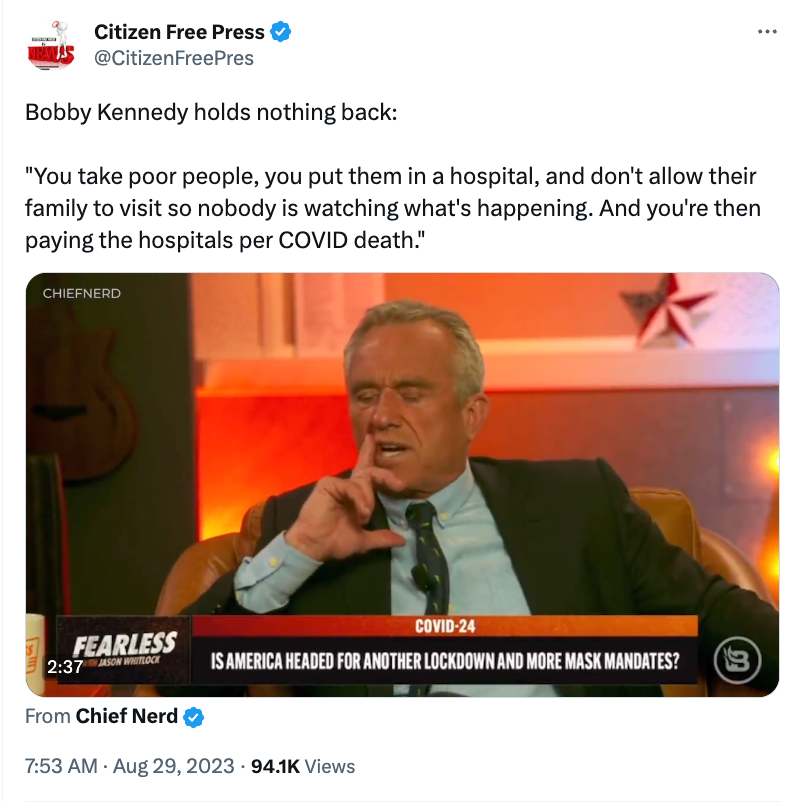The image size is (792, 802).
Task: Open the three-dot more options menu
Action: tap(767, 32)
